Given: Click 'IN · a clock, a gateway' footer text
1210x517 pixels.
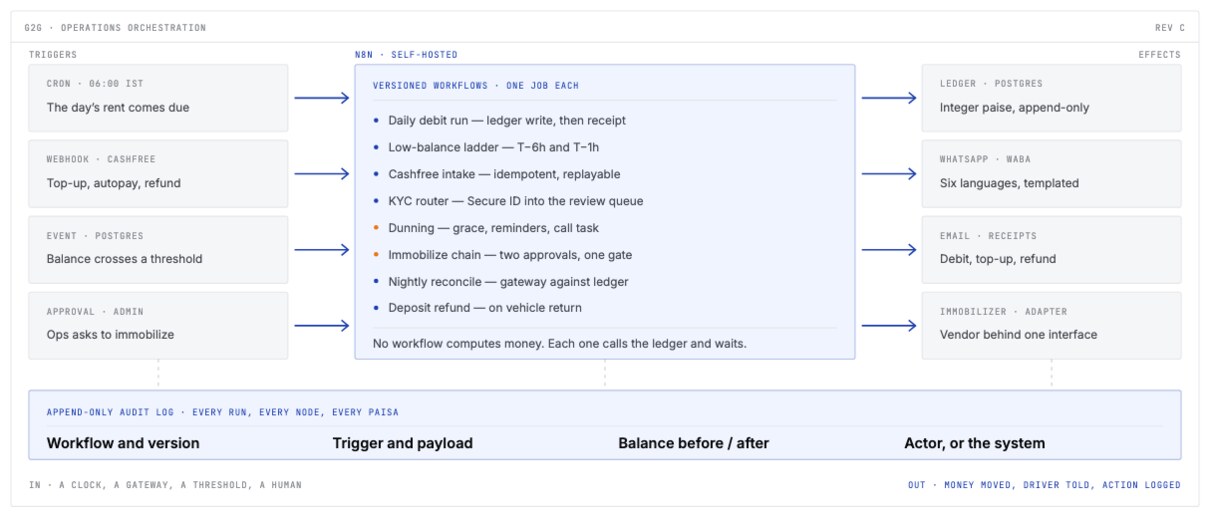Looking at the screenshot, I should click(x=165, y=485).
